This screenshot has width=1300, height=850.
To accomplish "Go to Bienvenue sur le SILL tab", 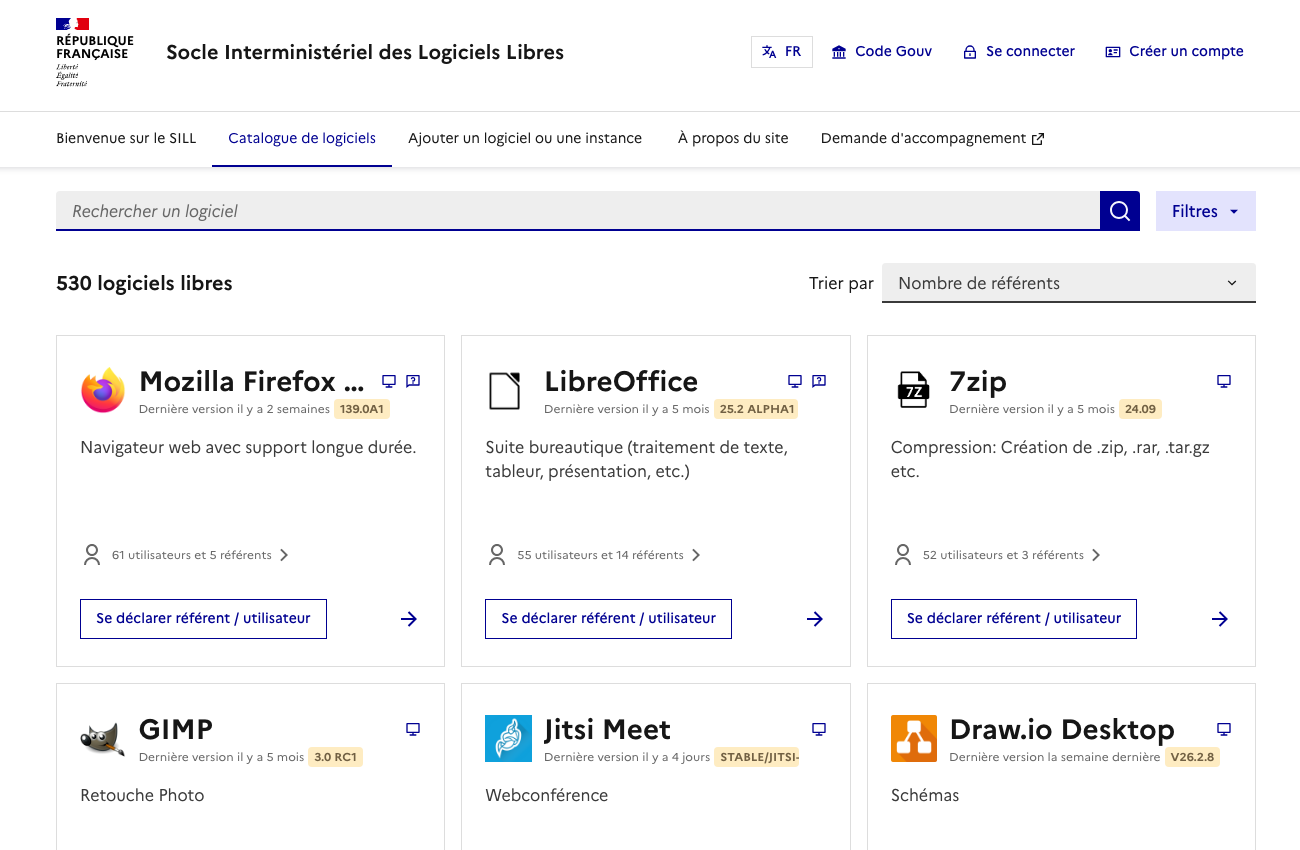I will click(126, 139).
